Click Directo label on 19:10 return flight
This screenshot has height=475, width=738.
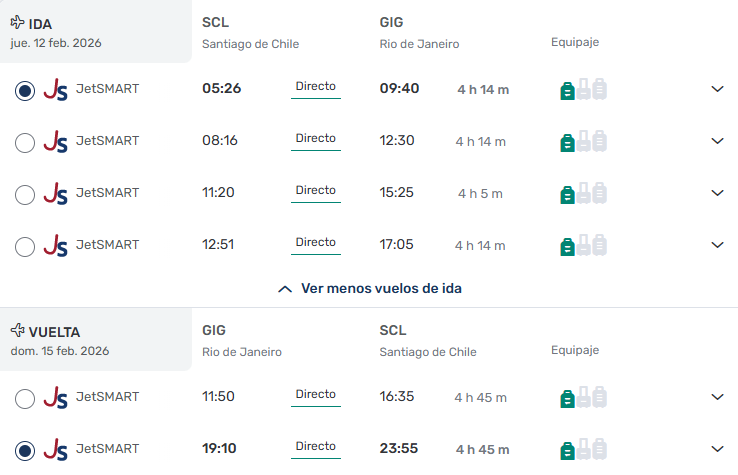click(316, 446)
